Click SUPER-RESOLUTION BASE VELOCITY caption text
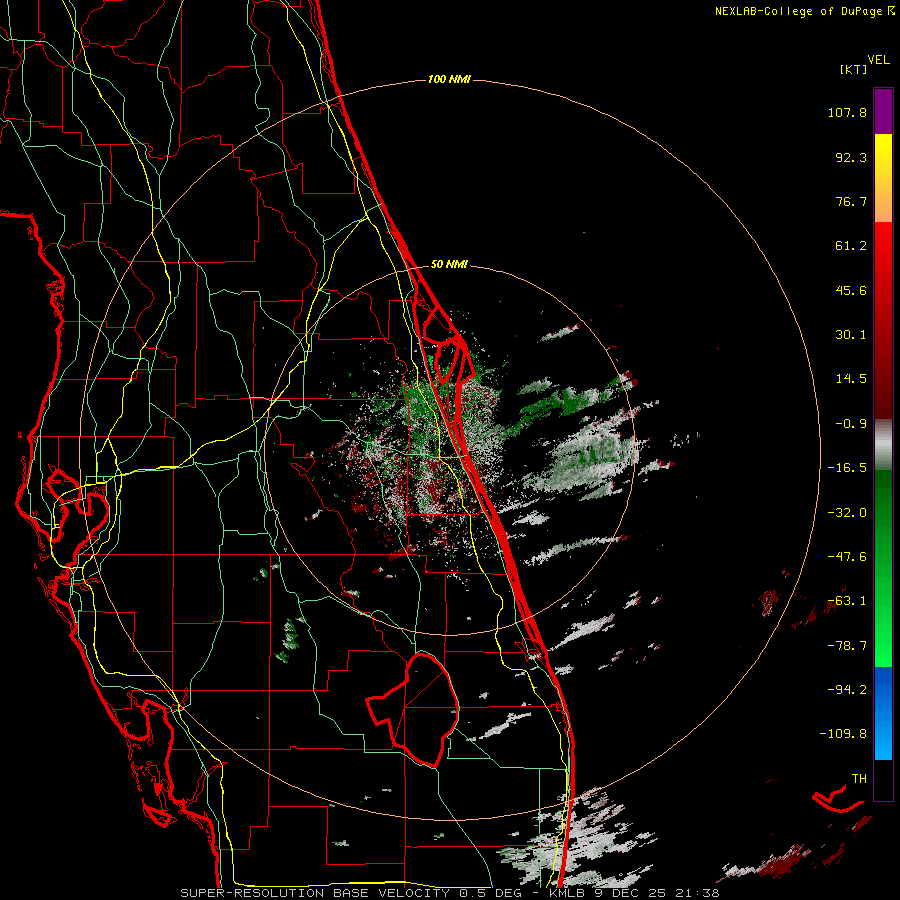Image resolution: width=900 pixels, height=900 pixels. [315, 893]
